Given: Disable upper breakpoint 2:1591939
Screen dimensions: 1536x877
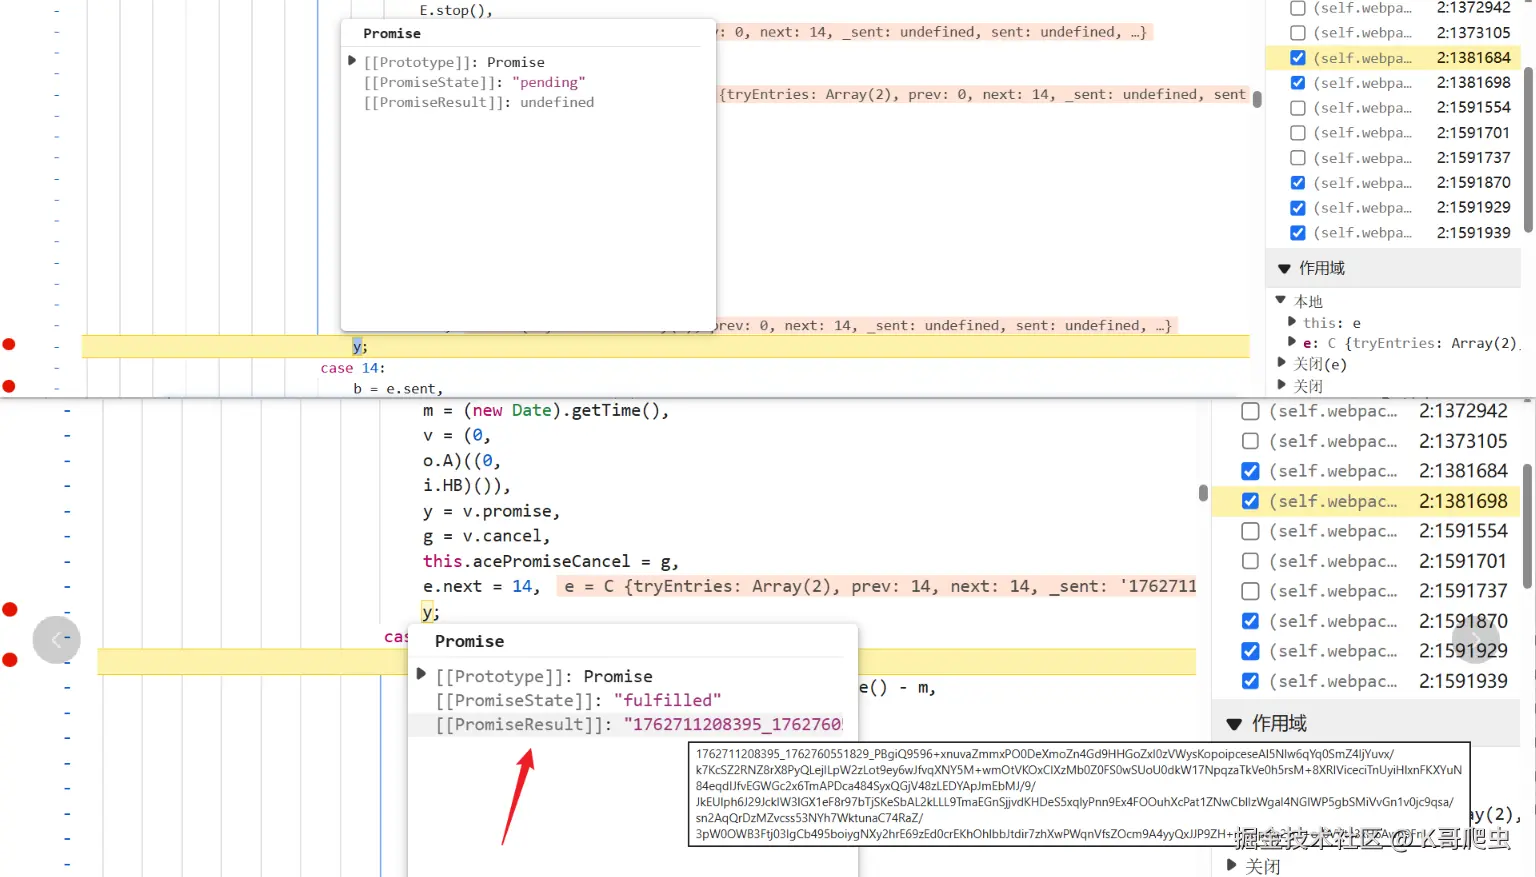Looking at the screenshot, I should 1298,233.
